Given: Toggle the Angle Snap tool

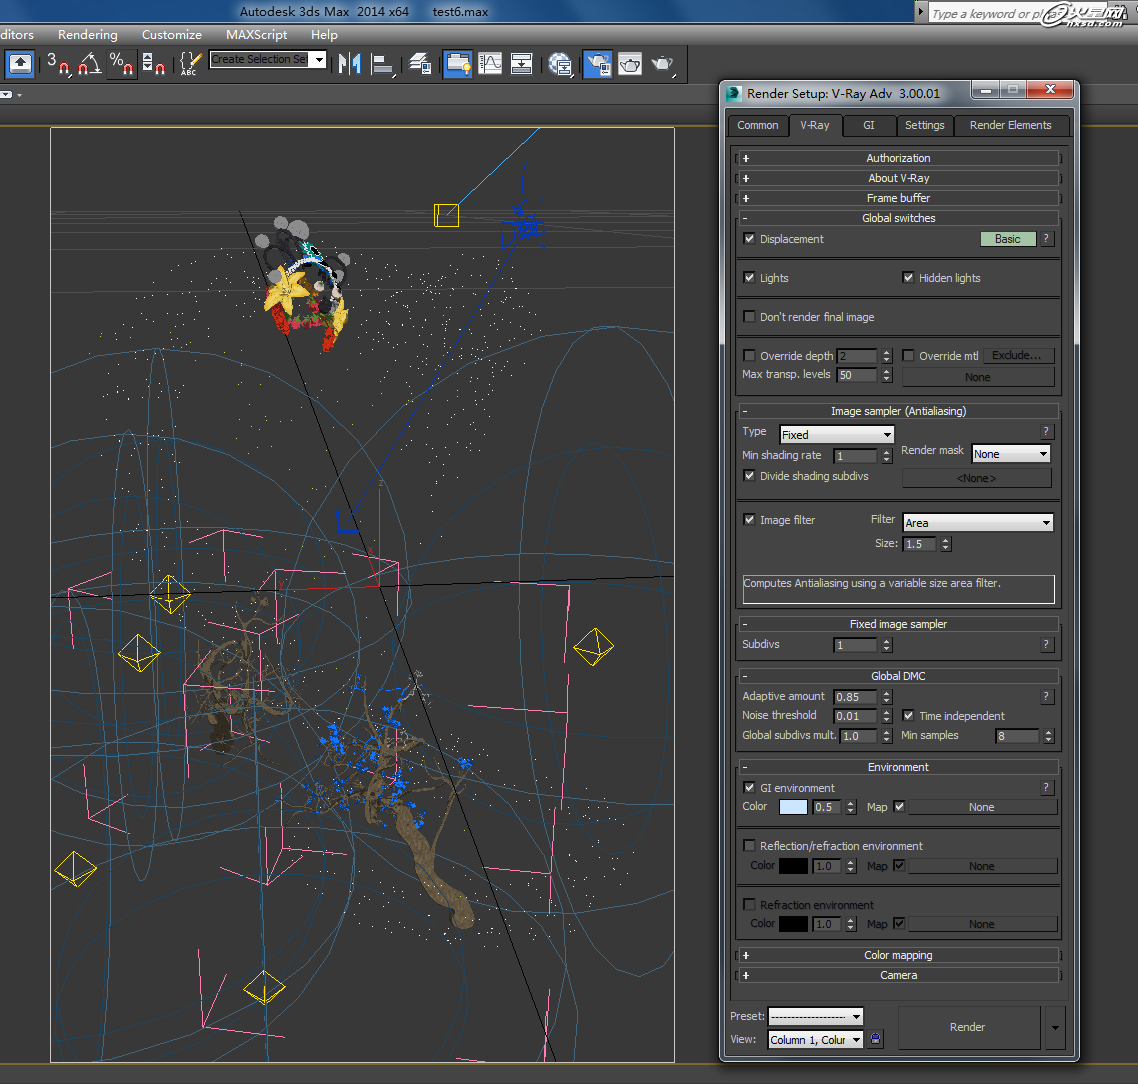Looking at the screenshot, I should [90, 64].
